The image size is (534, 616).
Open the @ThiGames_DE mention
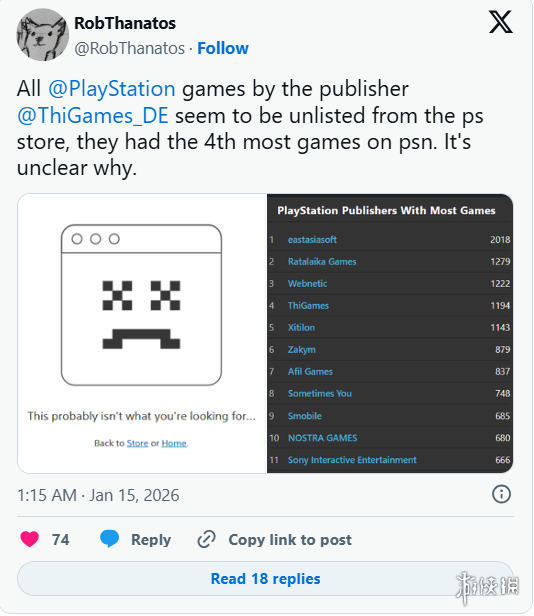tap(93, 116)
